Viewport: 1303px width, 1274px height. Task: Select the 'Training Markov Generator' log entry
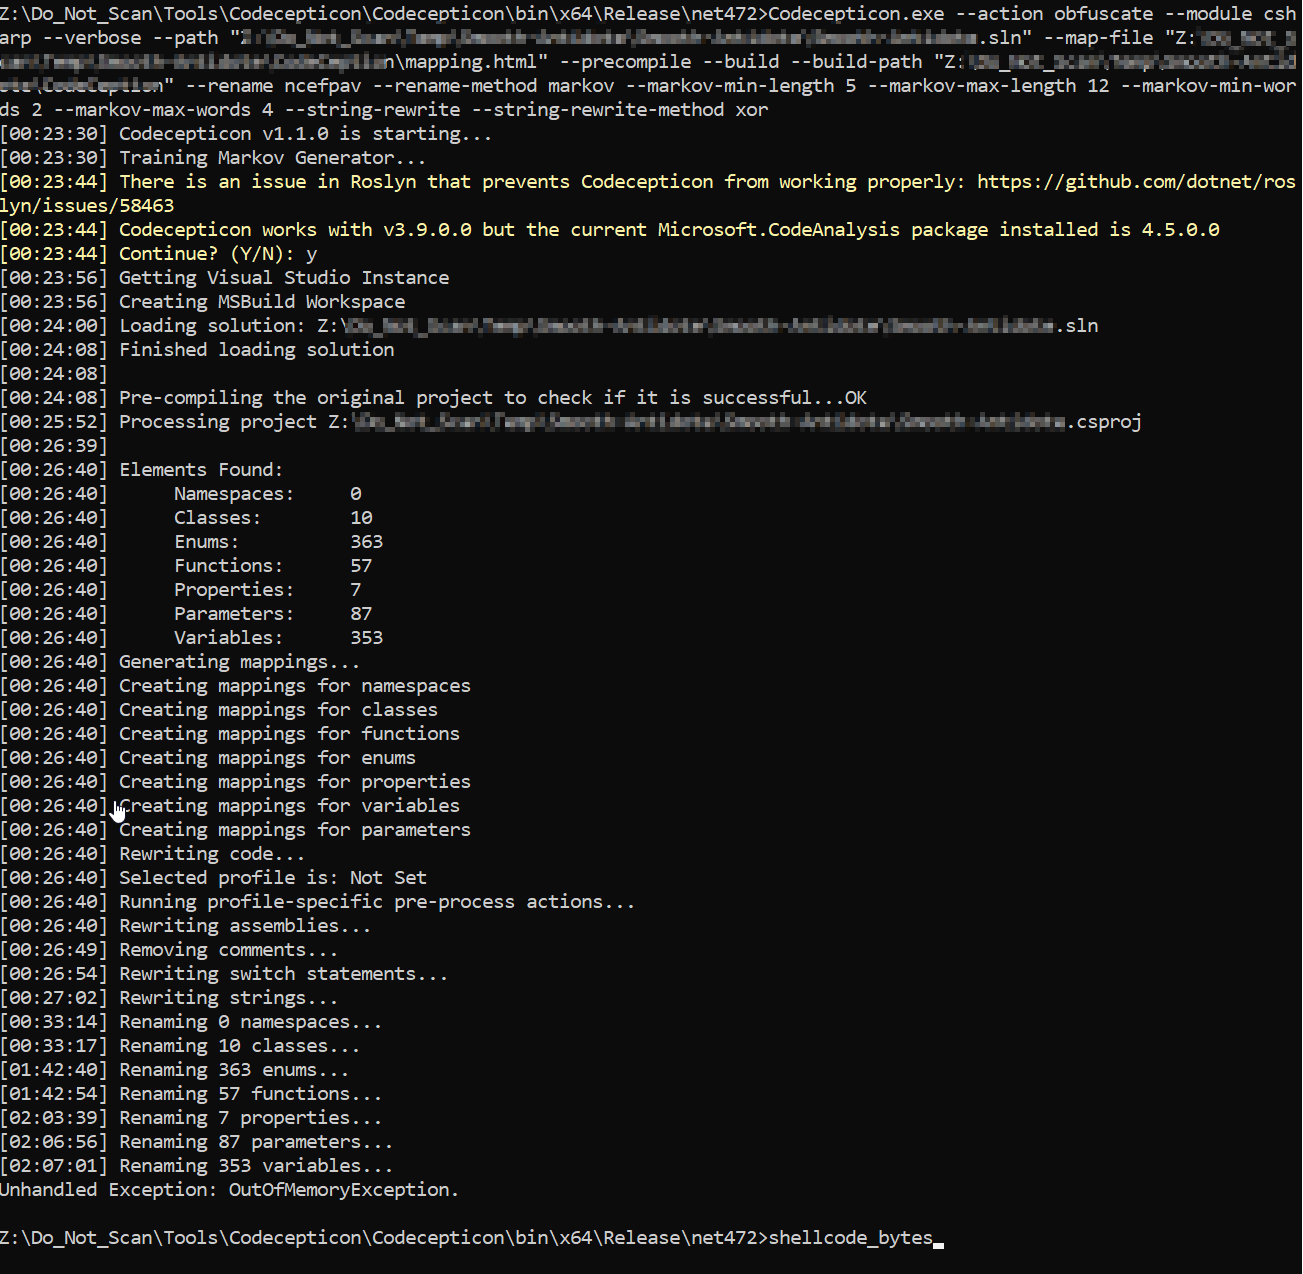[270, 157]
